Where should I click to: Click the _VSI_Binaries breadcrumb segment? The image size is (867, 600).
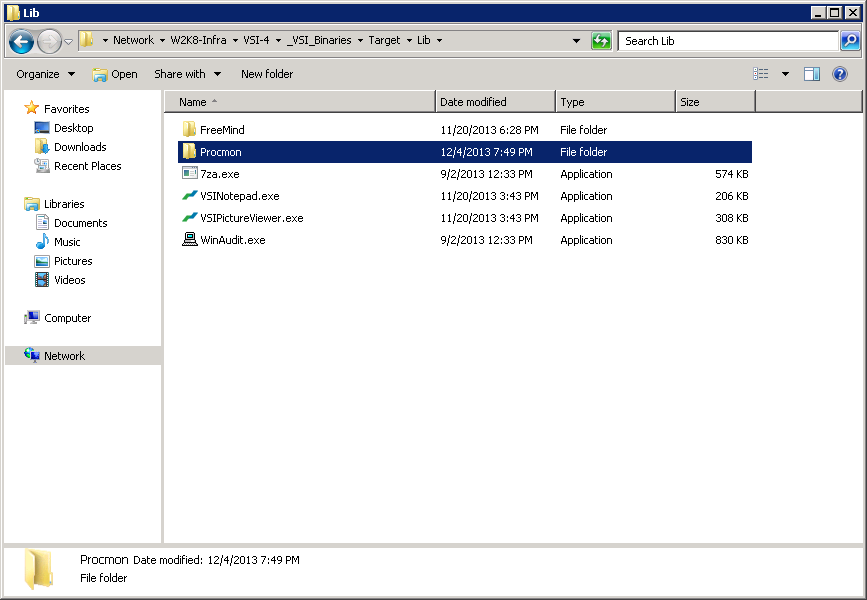click(x=319, y=40)
